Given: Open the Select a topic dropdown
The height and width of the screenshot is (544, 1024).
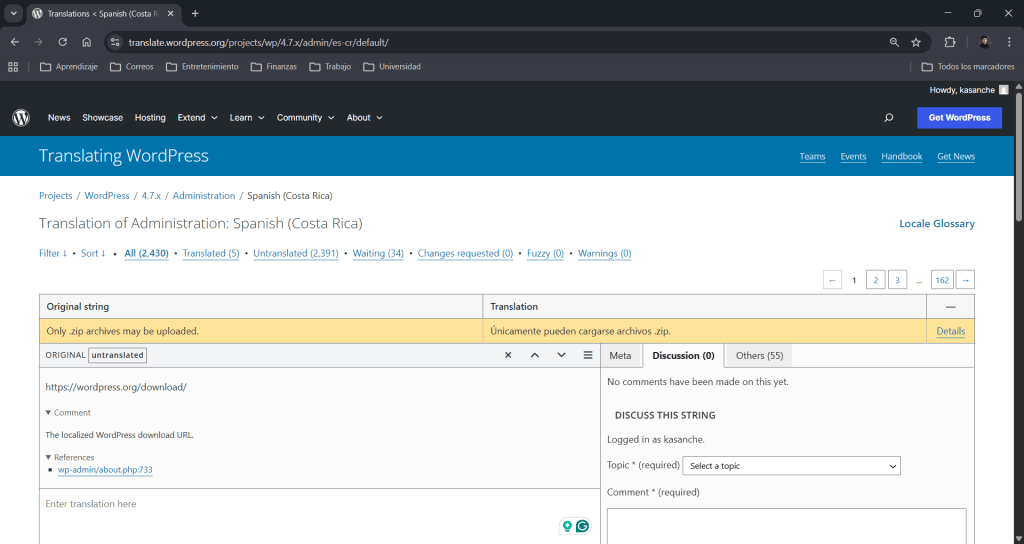Looking at the screenshot, I should click(x=791, y=466).
